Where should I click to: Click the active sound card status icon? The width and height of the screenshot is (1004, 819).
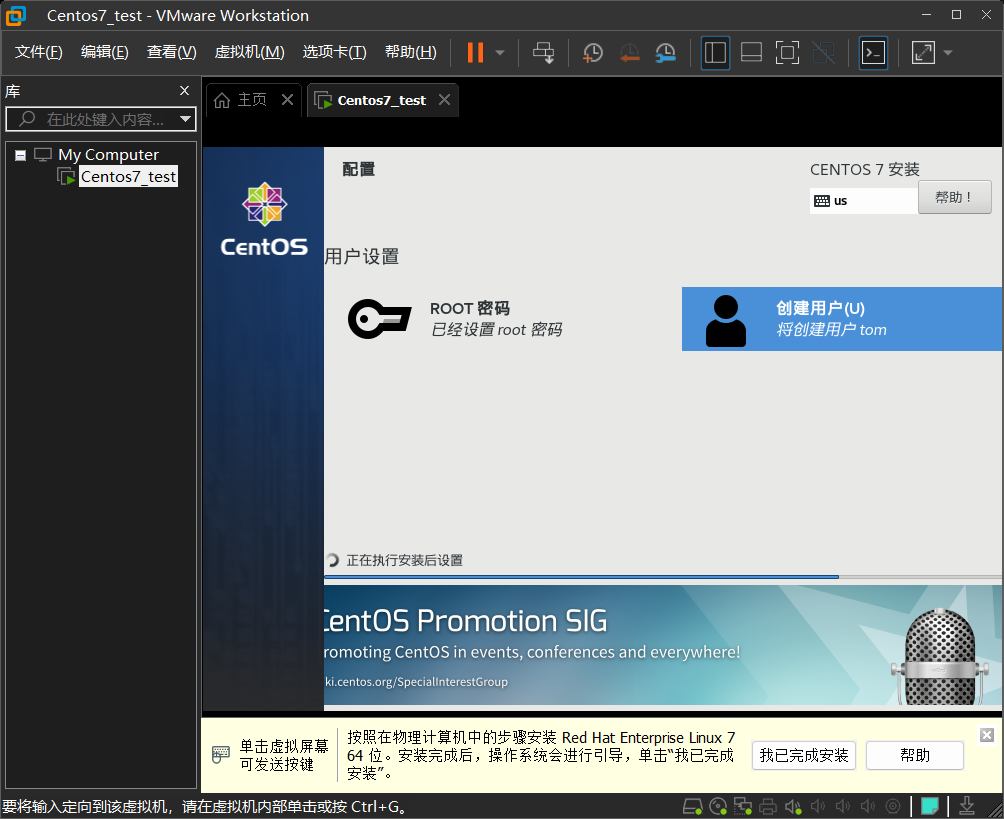pos(793,806)
